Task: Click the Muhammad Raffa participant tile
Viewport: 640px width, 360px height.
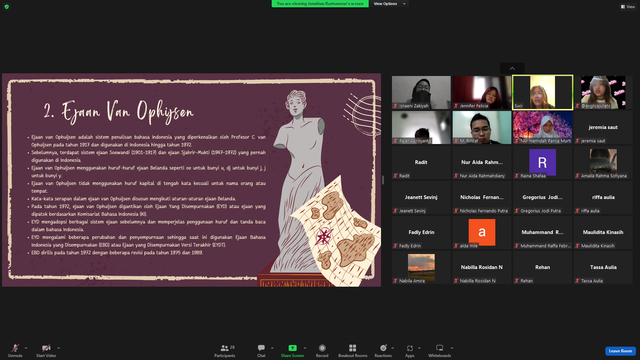Action: [542, 232]
